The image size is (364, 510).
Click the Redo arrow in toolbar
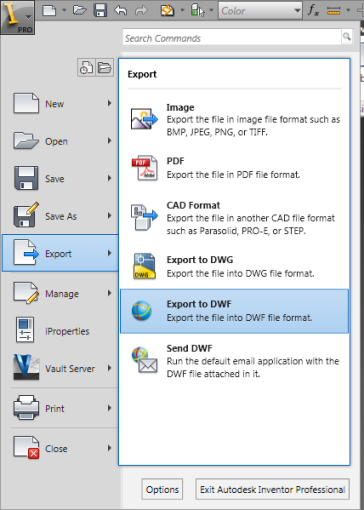click(141, 10)
